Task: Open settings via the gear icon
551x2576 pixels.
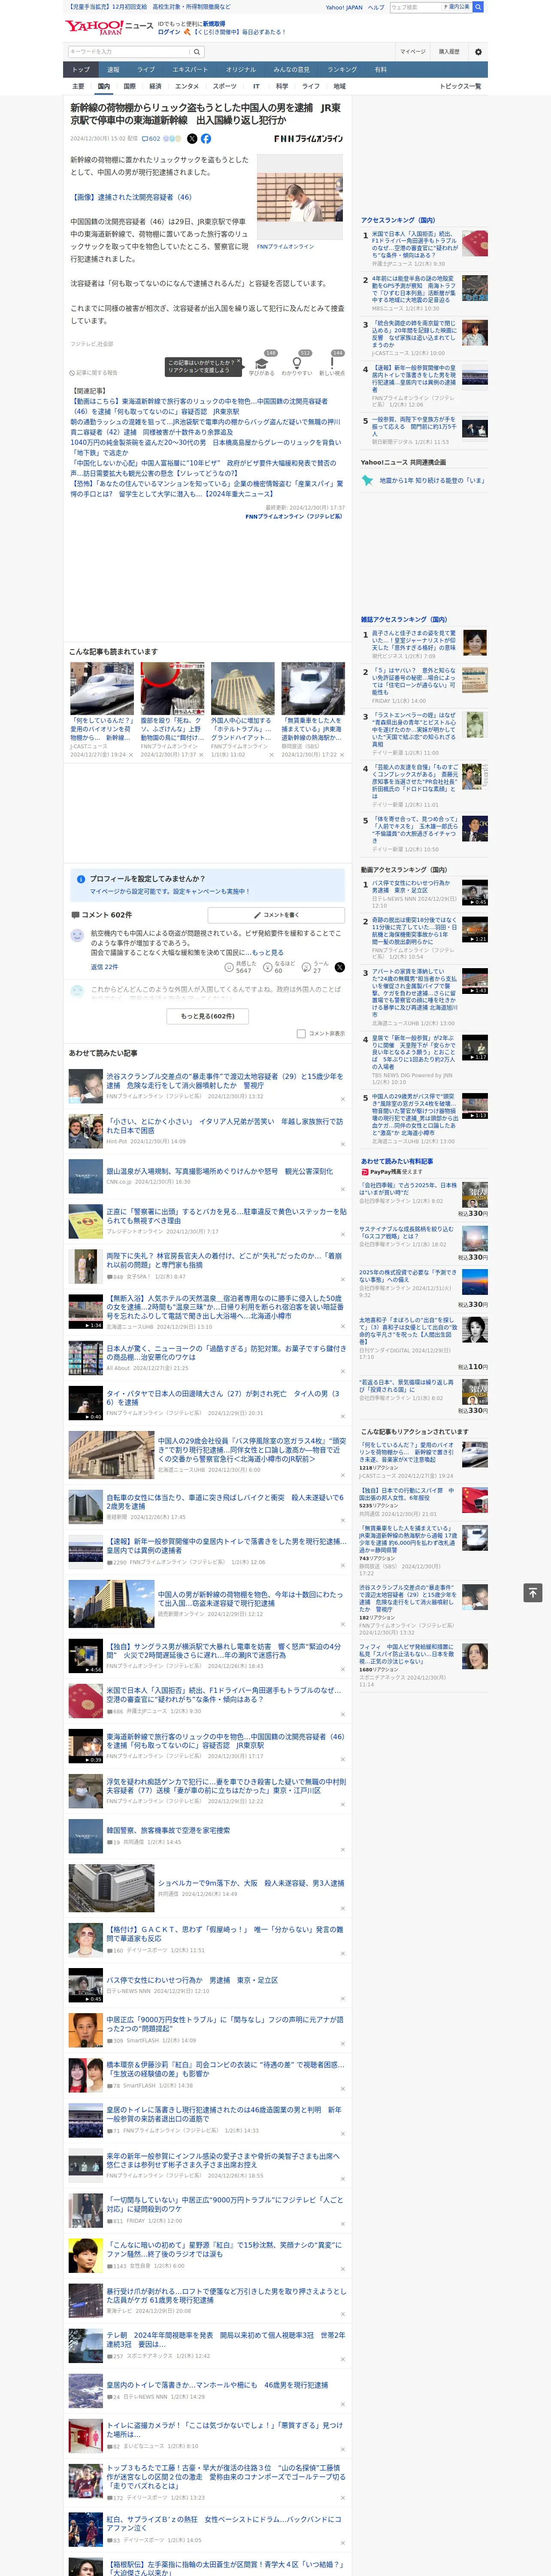Action: 478,52
